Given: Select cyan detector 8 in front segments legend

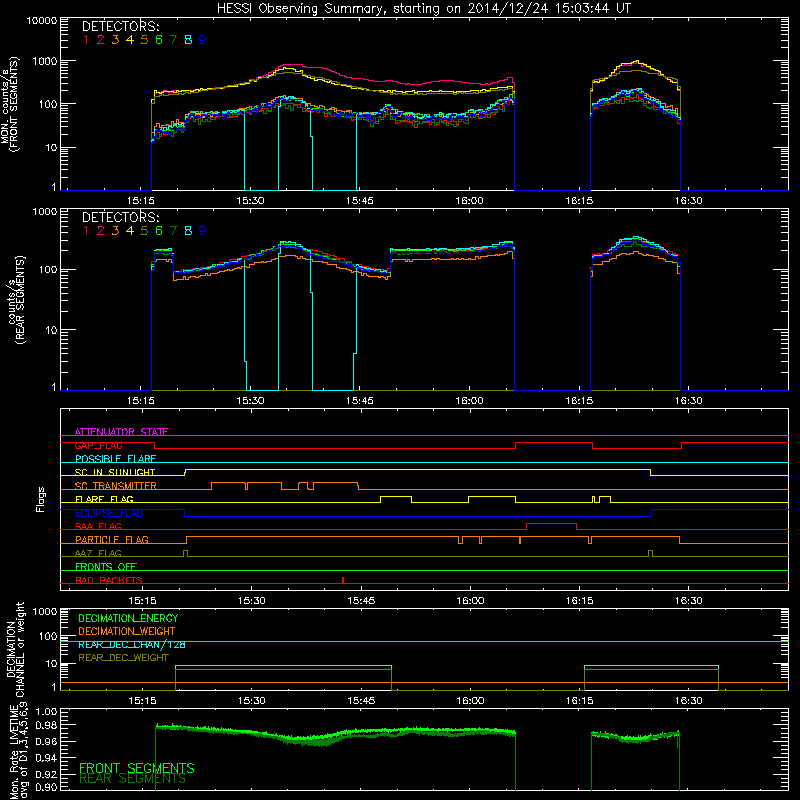Looking at the screenshot, I should click(x=188, y=40).
